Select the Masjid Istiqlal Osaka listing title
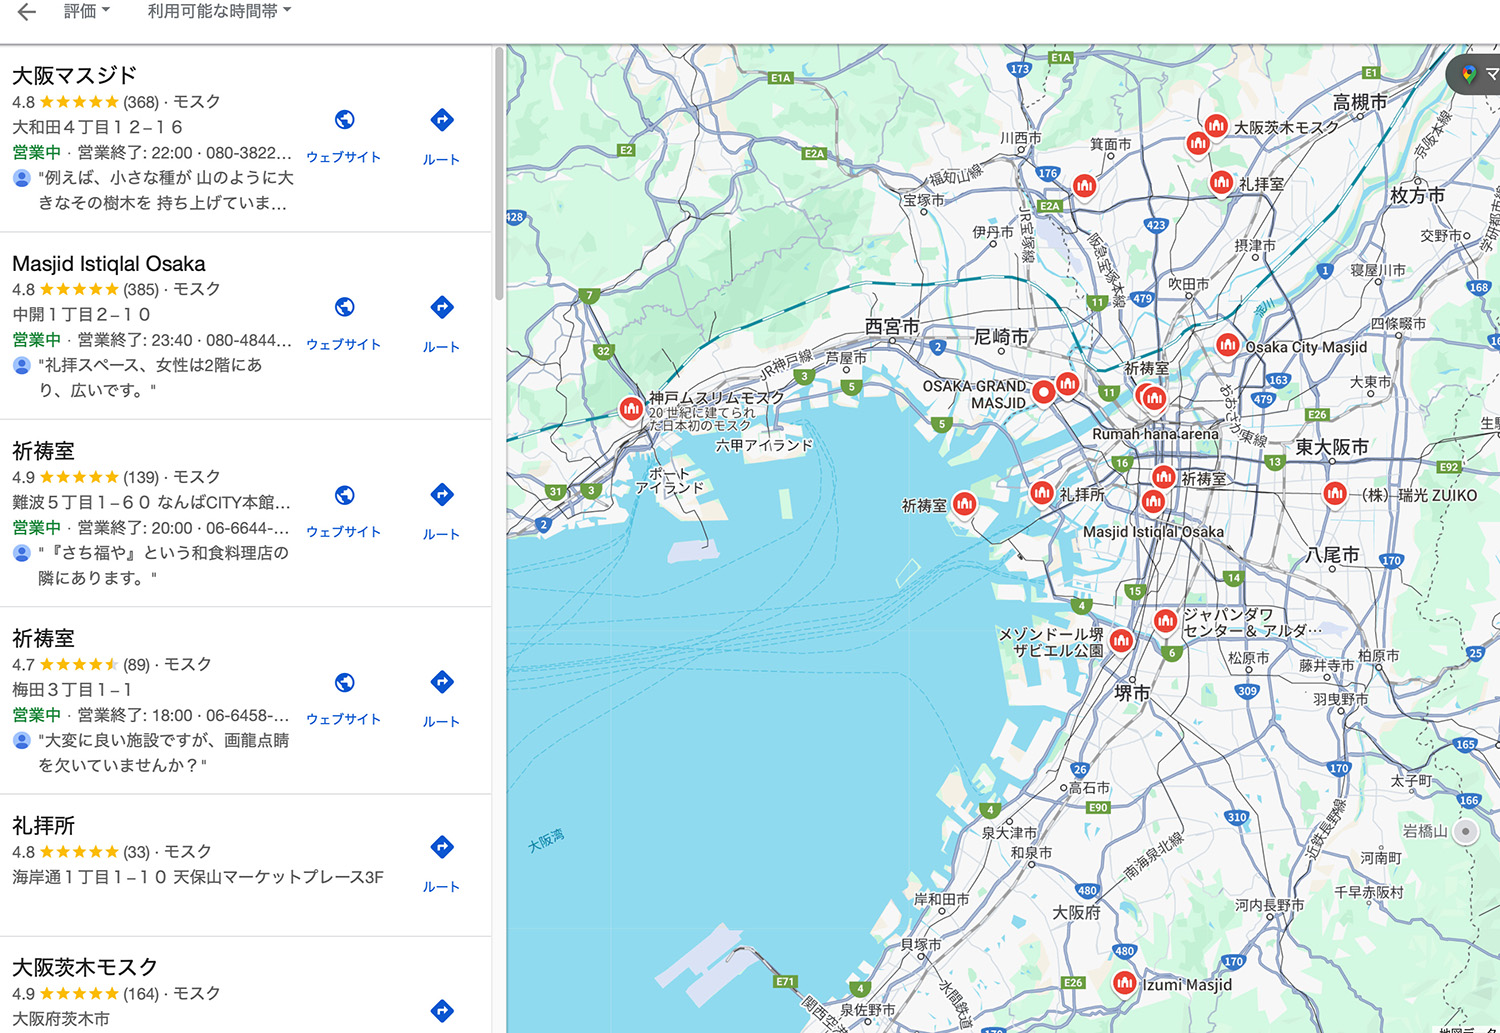The width and height of the screenshot is (1500, 1033). point(109,264)
